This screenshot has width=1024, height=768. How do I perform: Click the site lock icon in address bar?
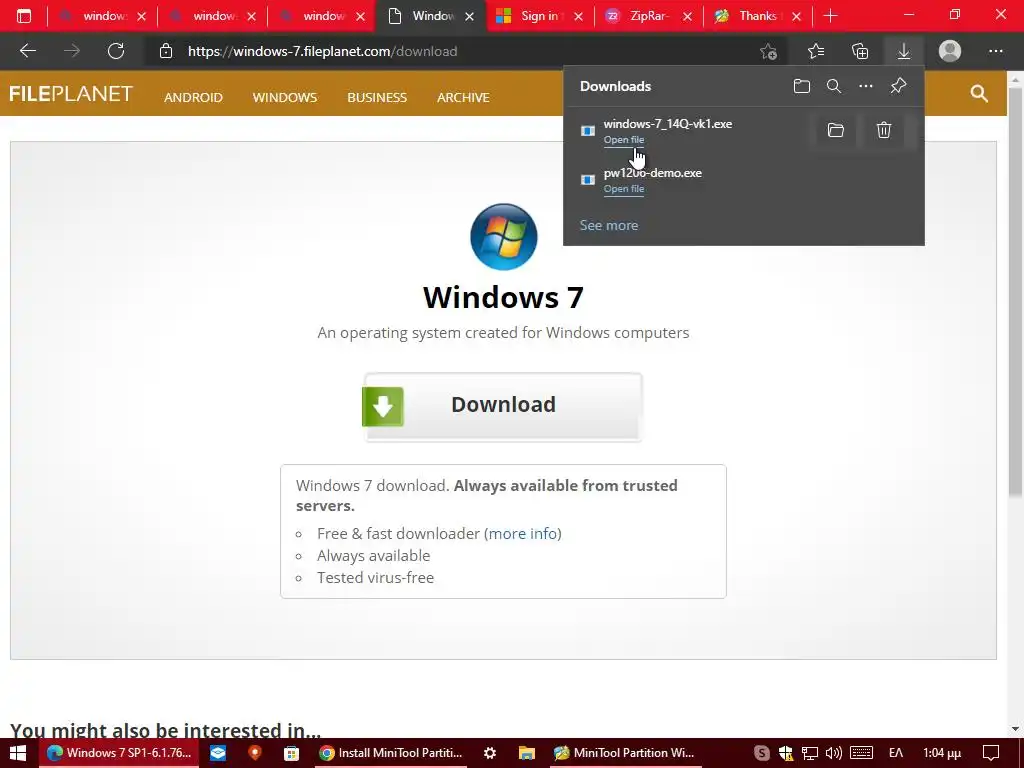166,51
